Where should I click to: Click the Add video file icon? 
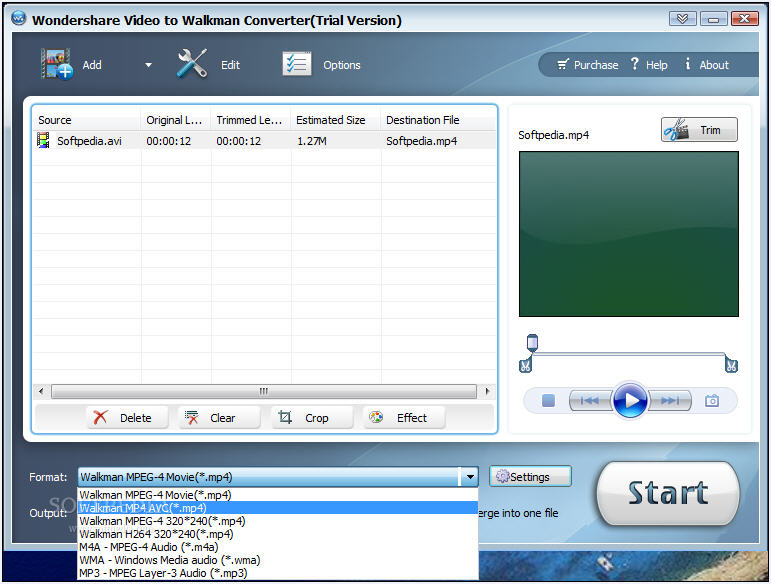(x=57, y=65)
